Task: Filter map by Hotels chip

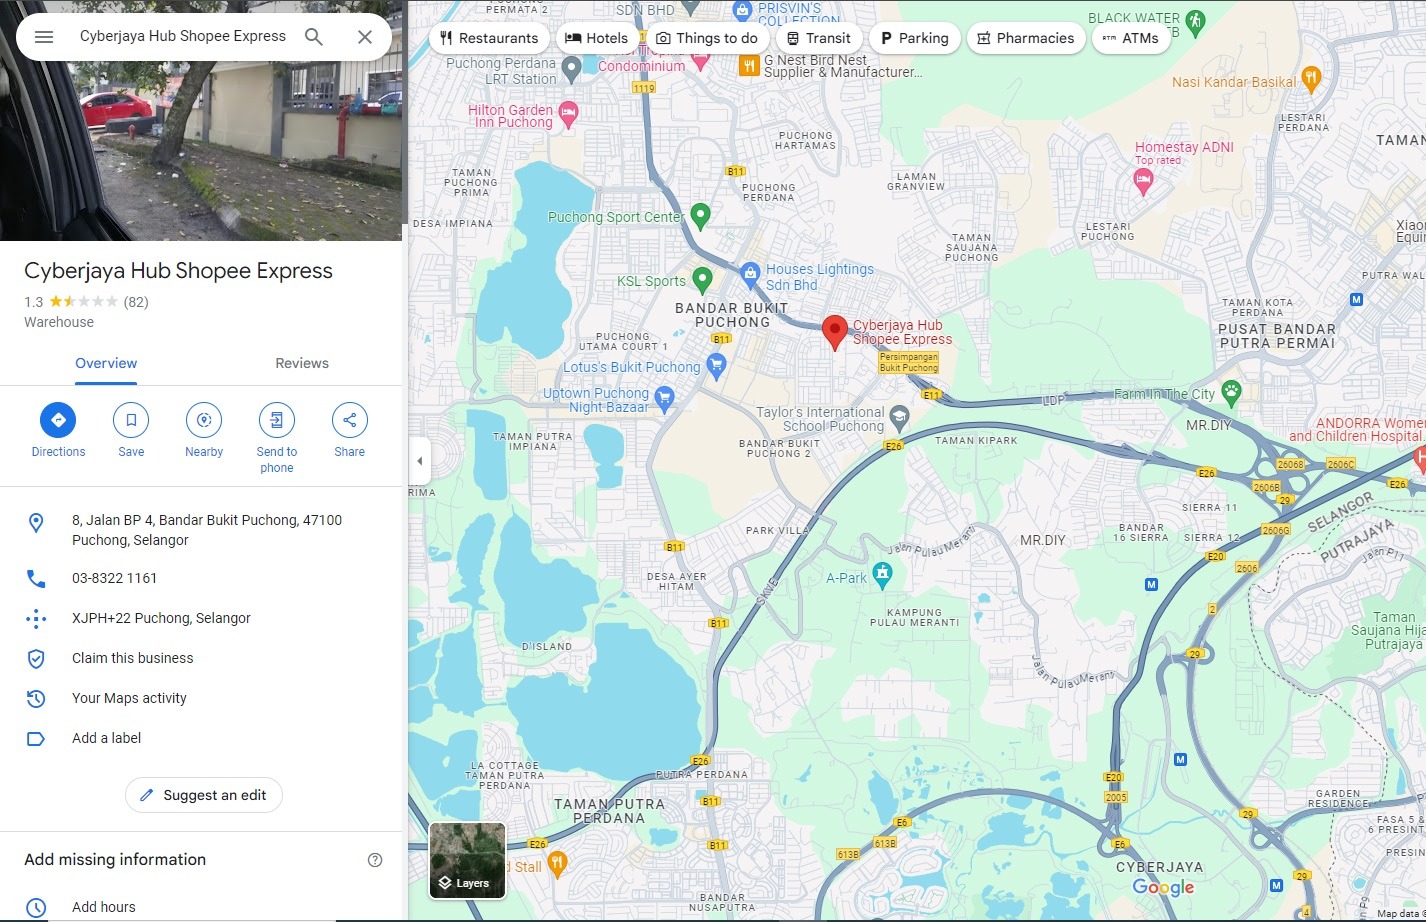Action: pos(597,38)
